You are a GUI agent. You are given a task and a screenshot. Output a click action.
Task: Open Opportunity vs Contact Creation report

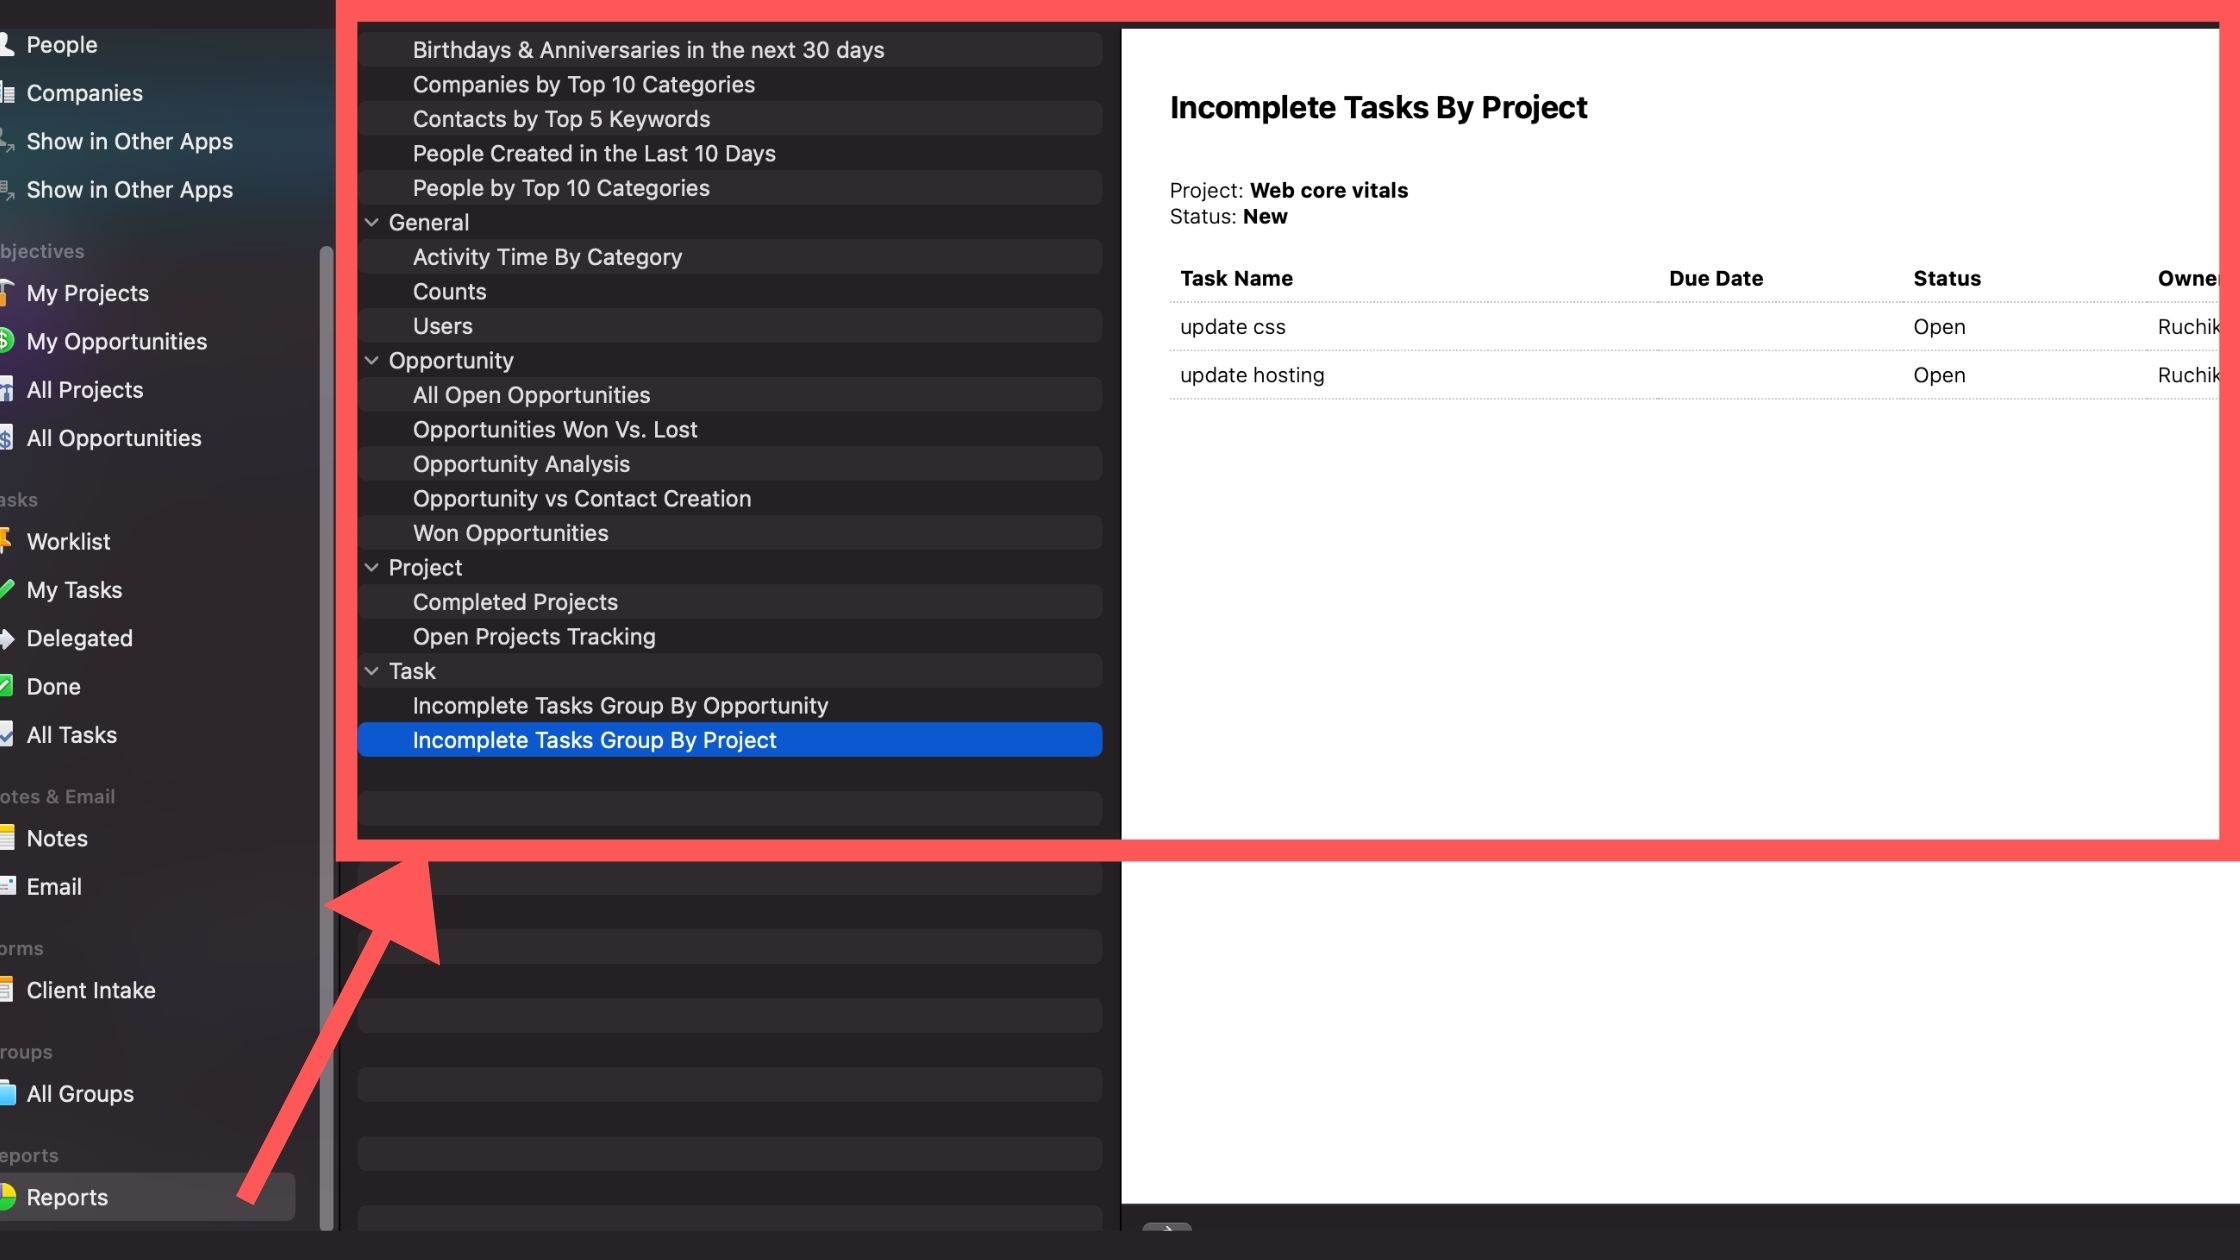(x=730, y=499)
